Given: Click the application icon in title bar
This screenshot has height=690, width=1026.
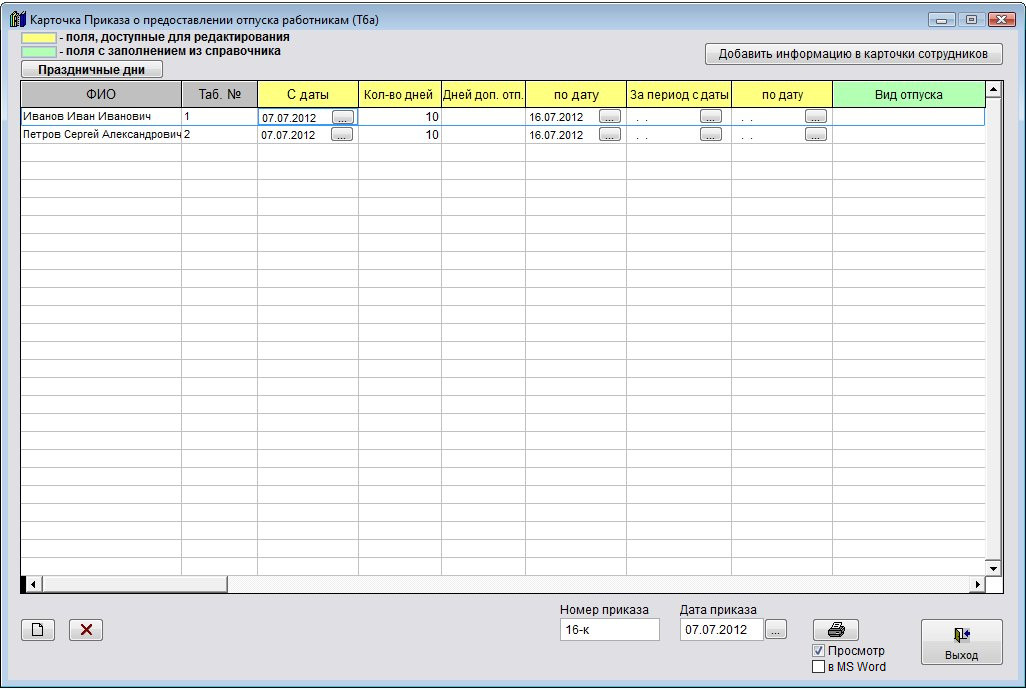Looking at the screenshot, I should [16, 20].
